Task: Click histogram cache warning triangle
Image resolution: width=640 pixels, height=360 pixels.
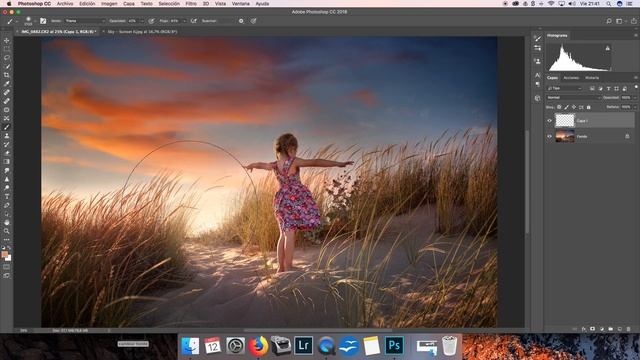Action: point(607,48)
